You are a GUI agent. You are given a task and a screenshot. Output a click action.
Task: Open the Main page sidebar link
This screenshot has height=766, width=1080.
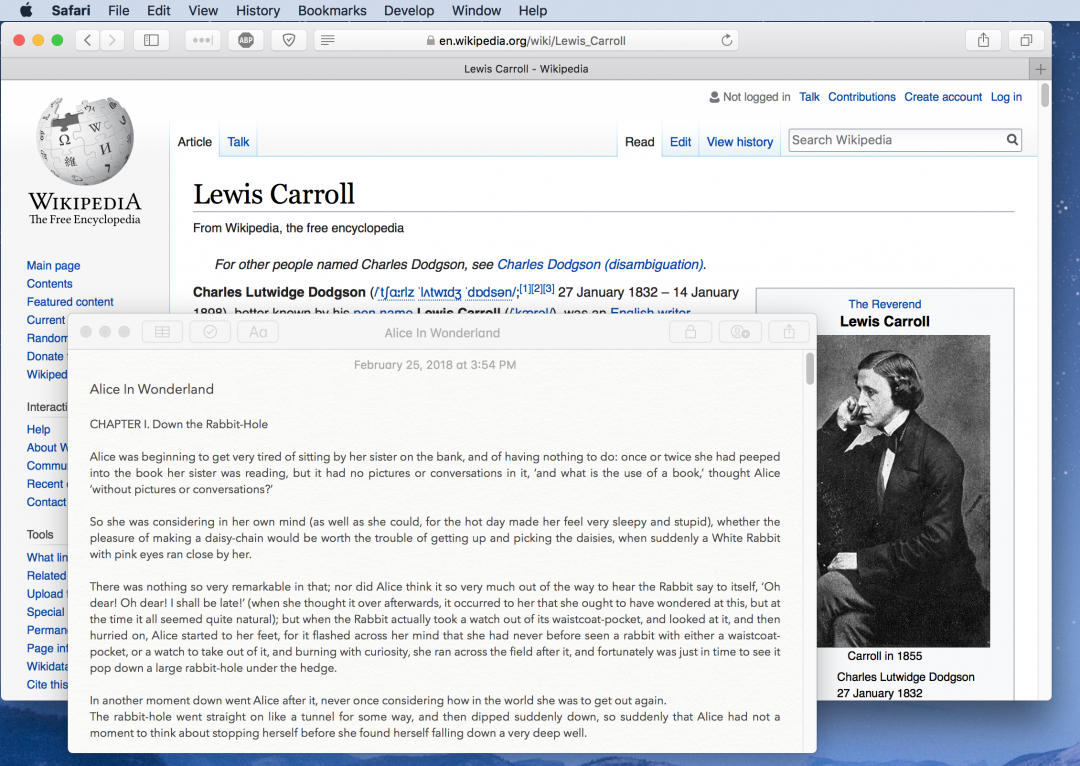pos(53,265)
